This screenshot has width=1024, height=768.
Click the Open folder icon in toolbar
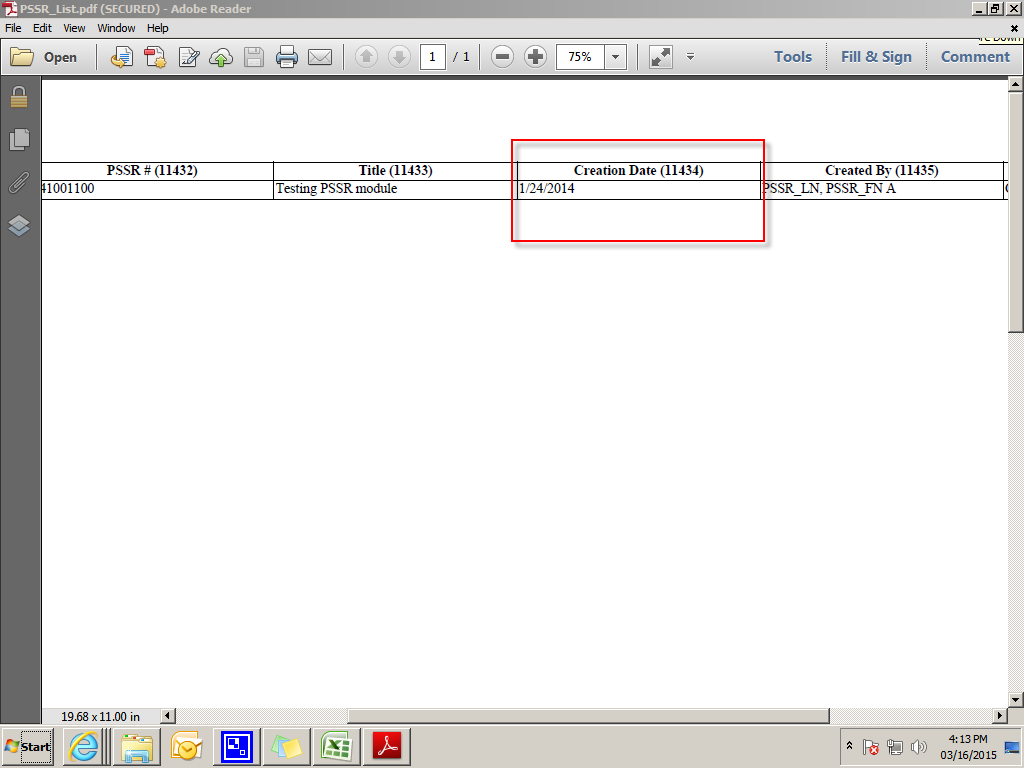[22, 57]
